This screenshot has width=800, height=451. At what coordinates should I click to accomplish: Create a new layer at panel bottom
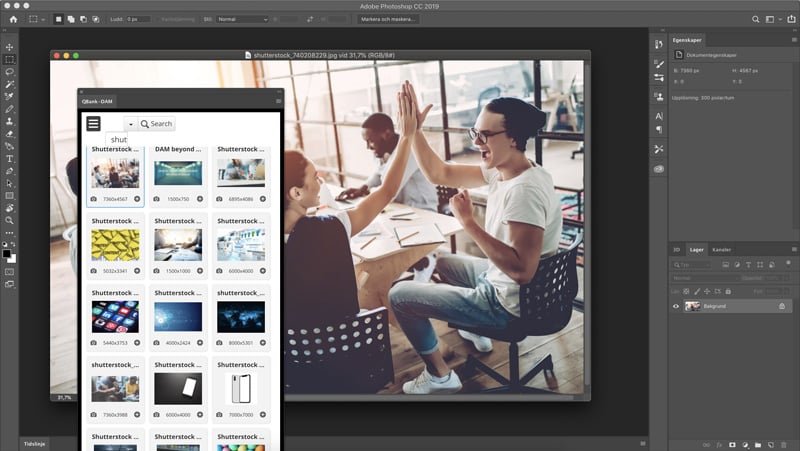point(771,445)
